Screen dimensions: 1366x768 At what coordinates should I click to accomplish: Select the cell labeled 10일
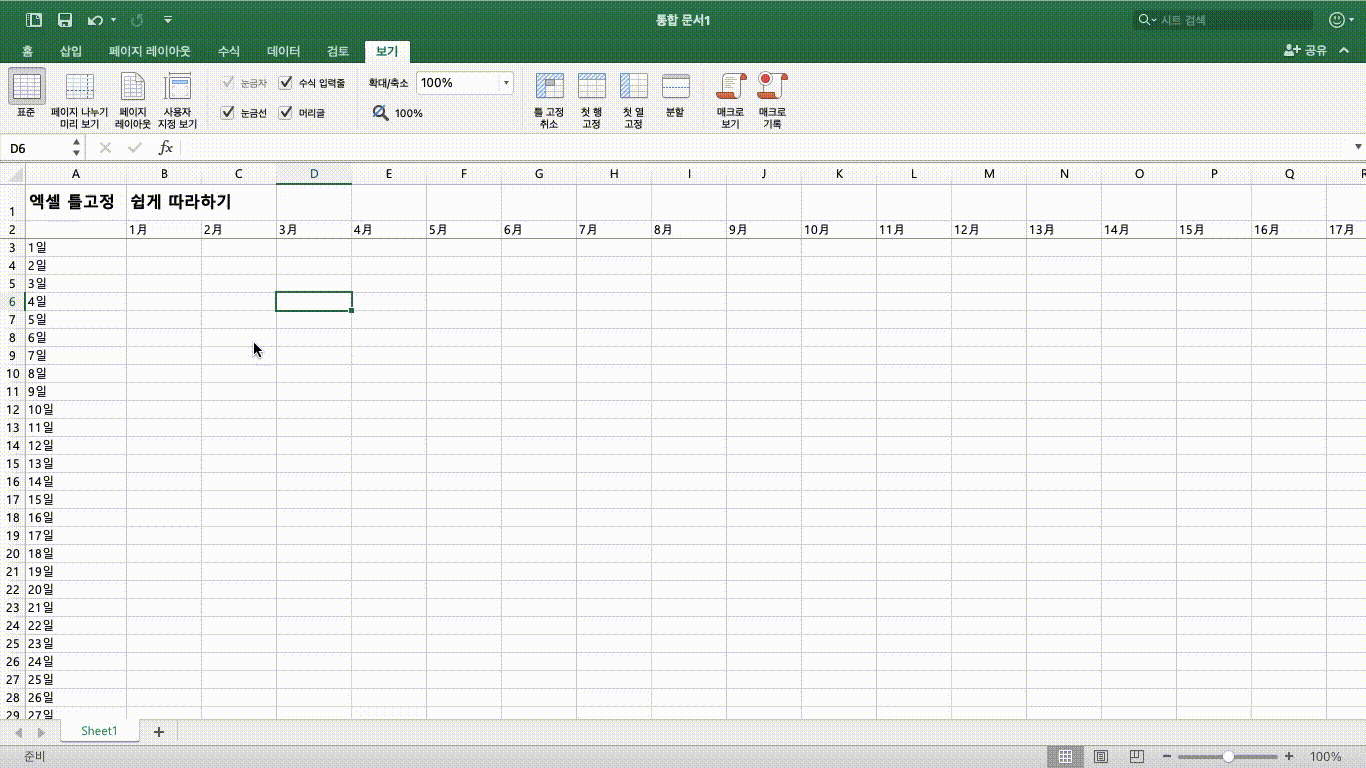coord(76,409)
